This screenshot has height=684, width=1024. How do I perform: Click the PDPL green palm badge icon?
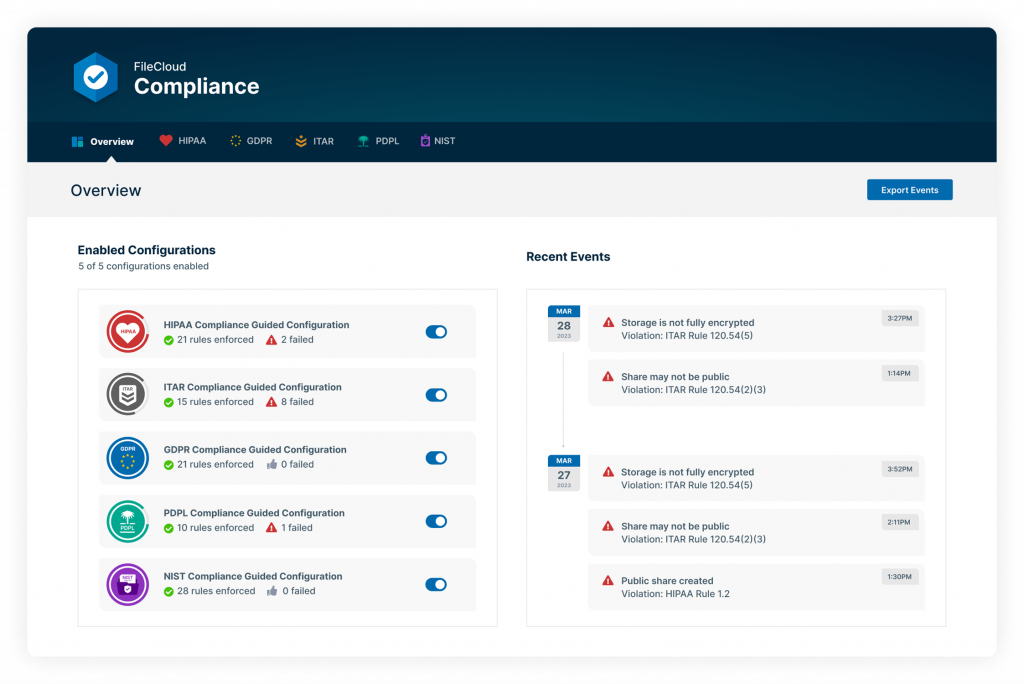[128, 521]
